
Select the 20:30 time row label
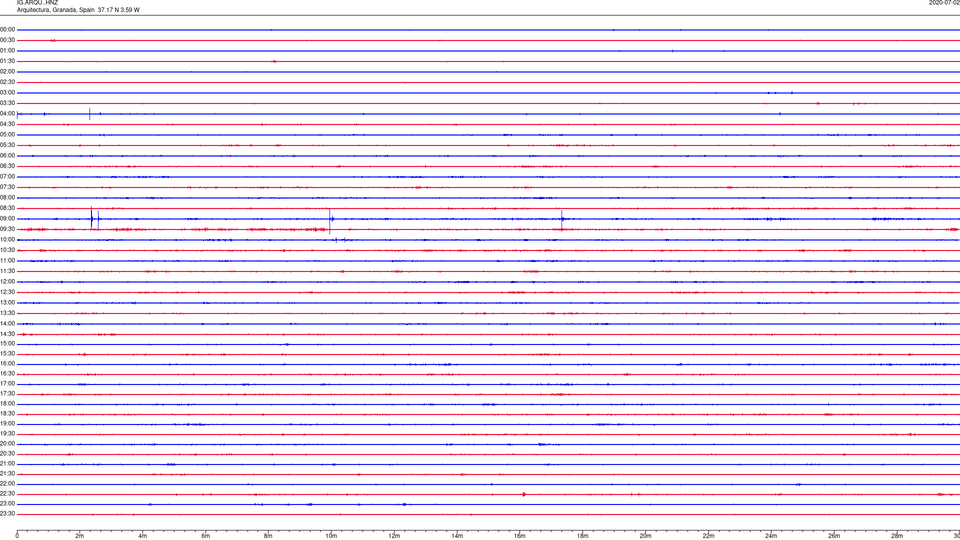[7, 454]
